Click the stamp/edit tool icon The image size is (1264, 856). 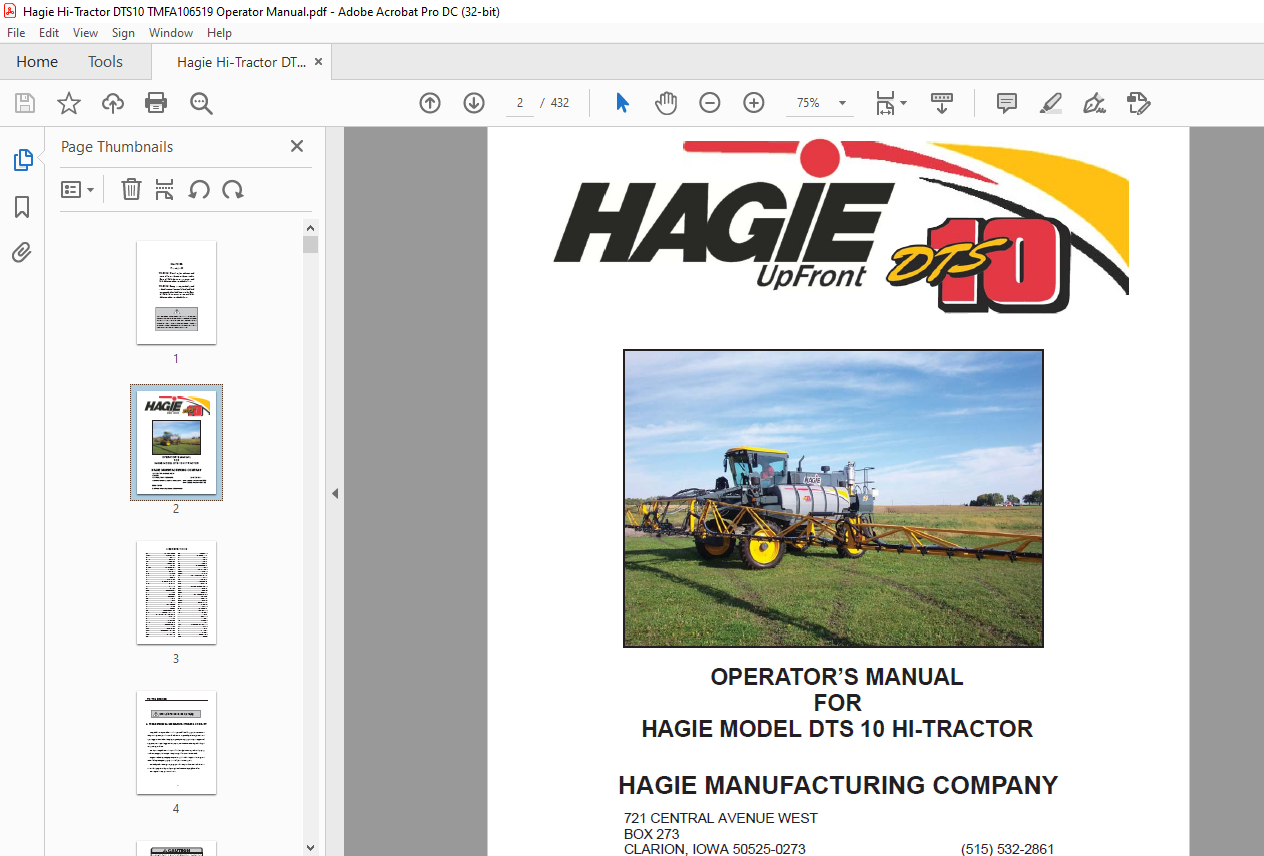(x=1138, y=103)
